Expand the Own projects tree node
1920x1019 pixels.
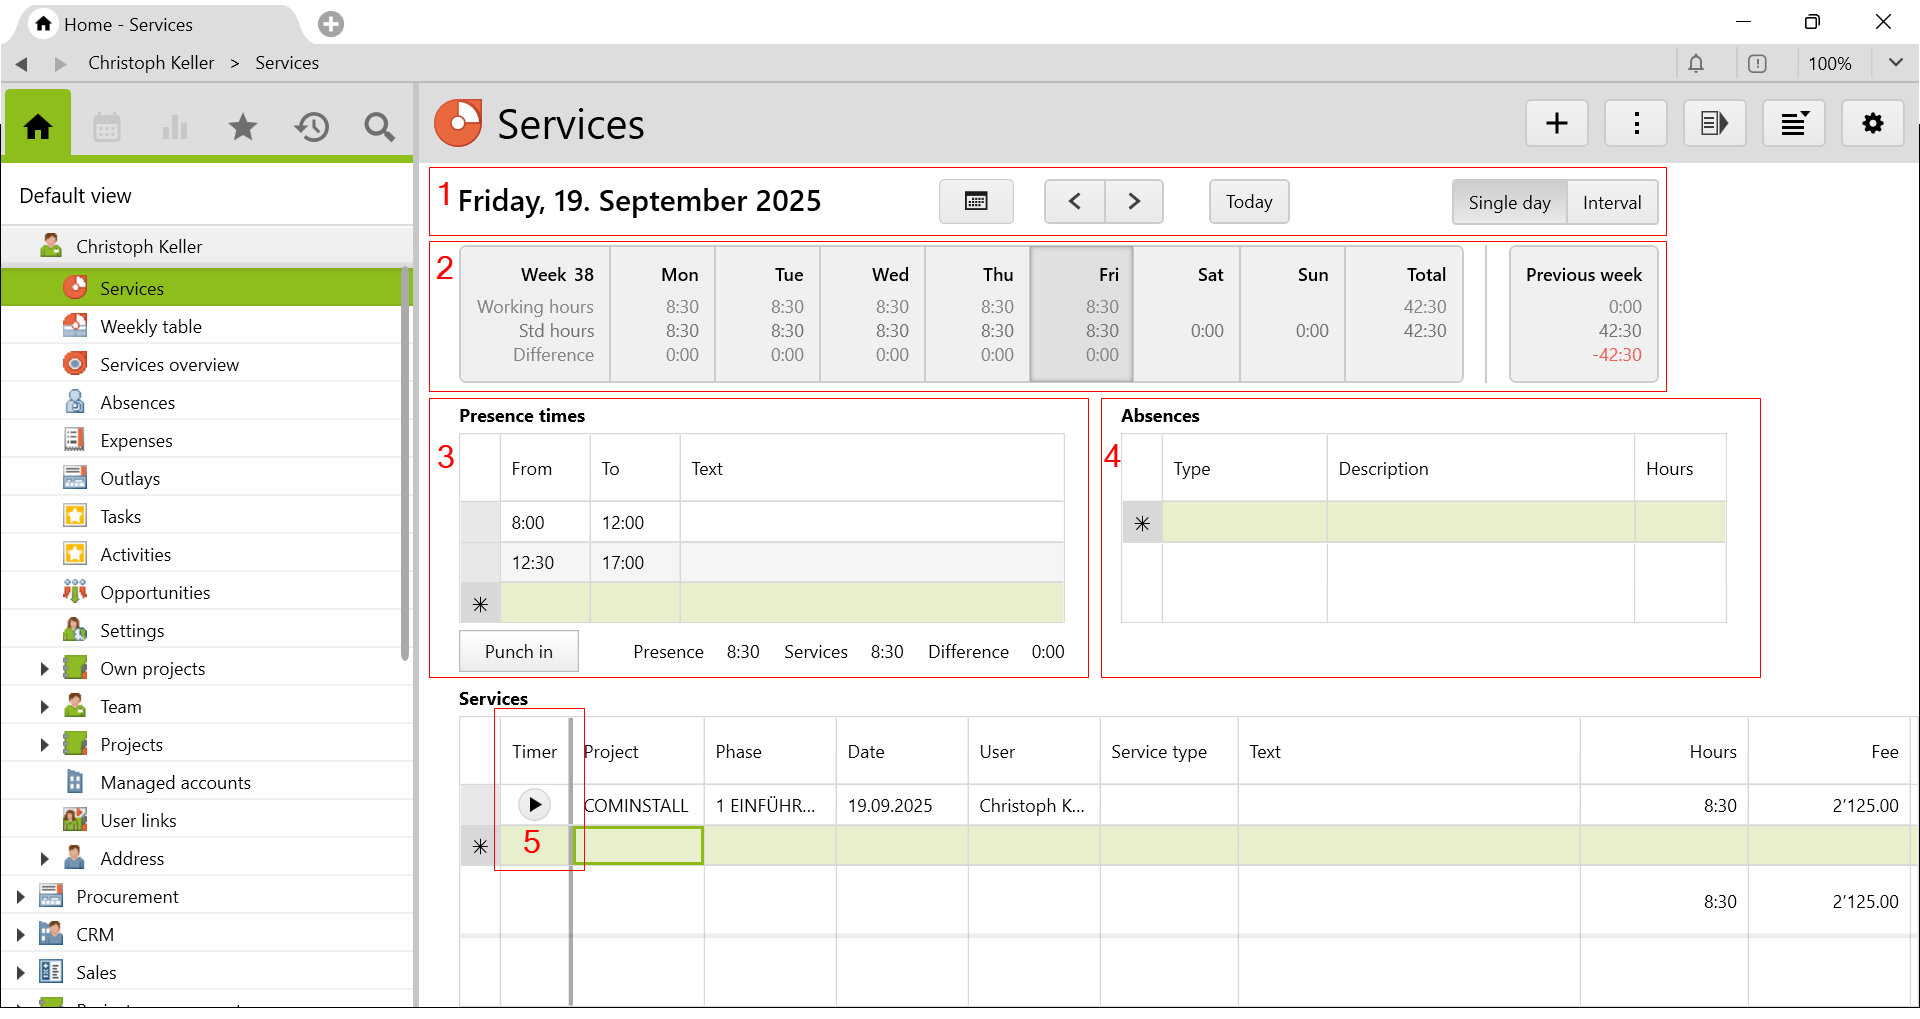pyautogui.click(x=44, y=669)
